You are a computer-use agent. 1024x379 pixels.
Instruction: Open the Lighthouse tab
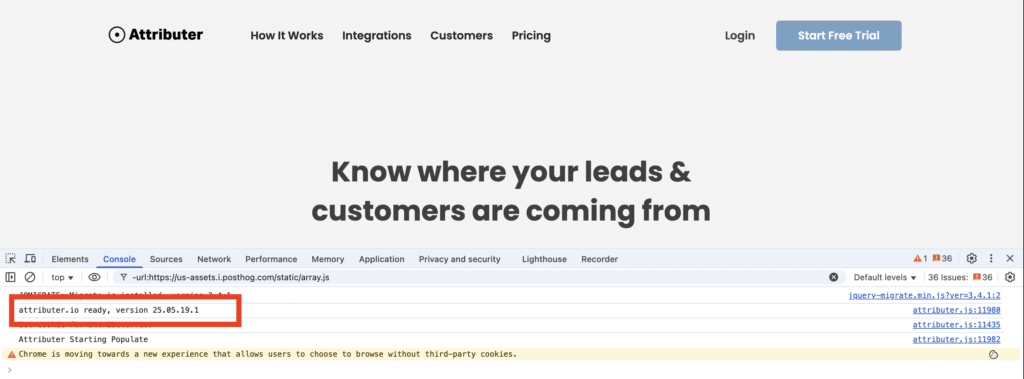544,259
